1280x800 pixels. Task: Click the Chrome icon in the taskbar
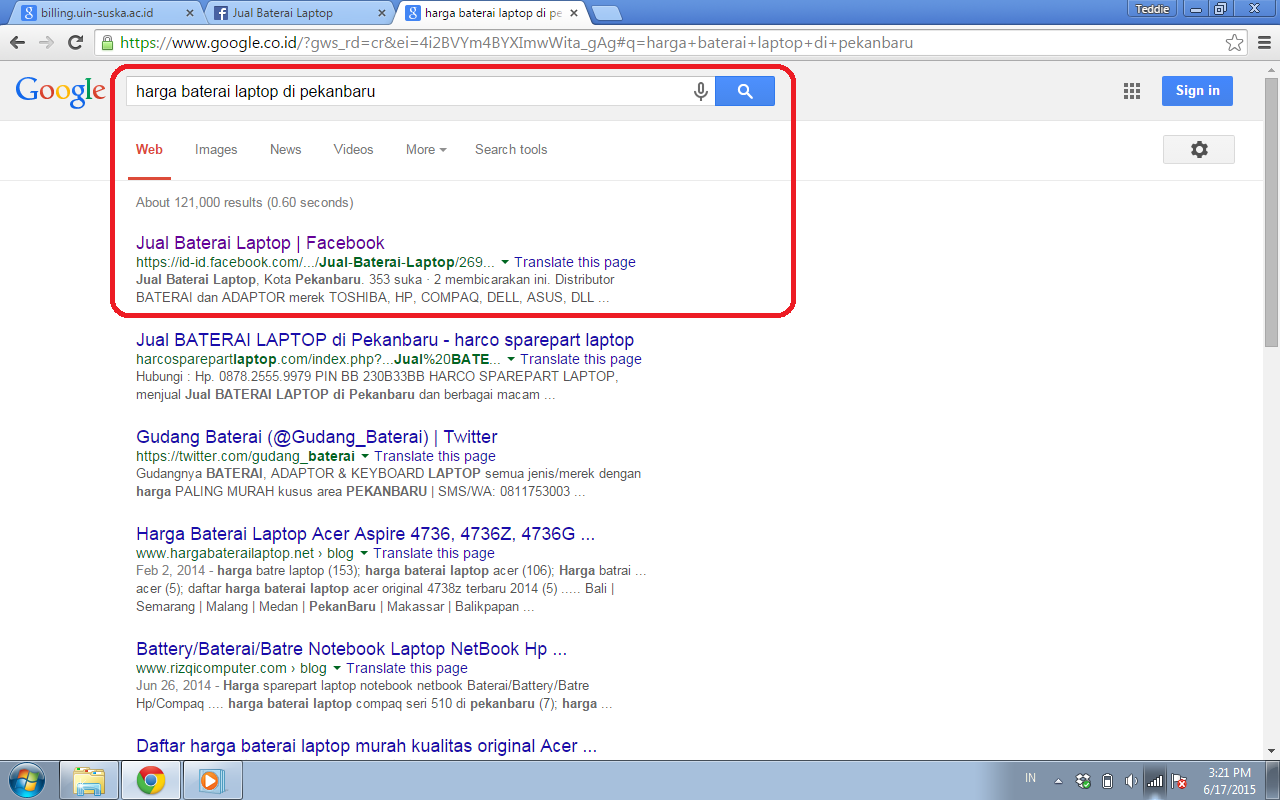(151, 780)
